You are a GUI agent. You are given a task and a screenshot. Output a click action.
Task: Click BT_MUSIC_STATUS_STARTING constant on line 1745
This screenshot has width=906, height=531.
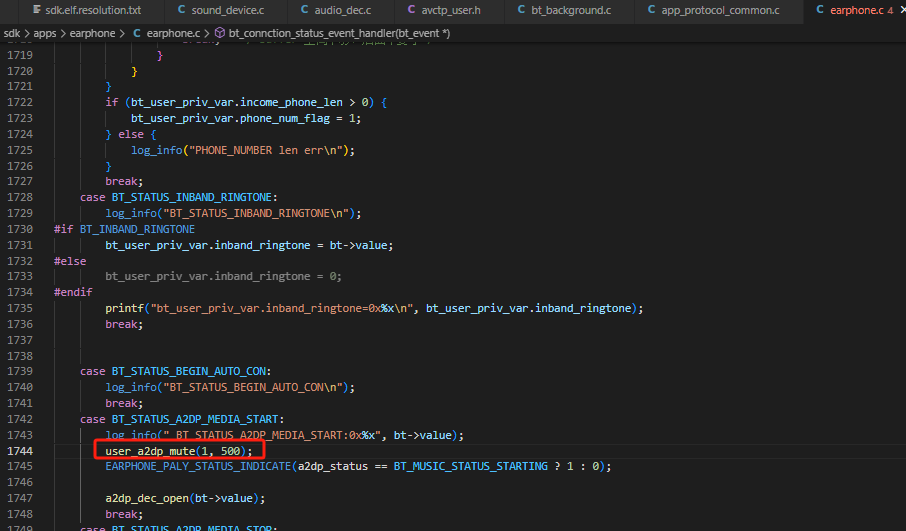pos(470,466)
